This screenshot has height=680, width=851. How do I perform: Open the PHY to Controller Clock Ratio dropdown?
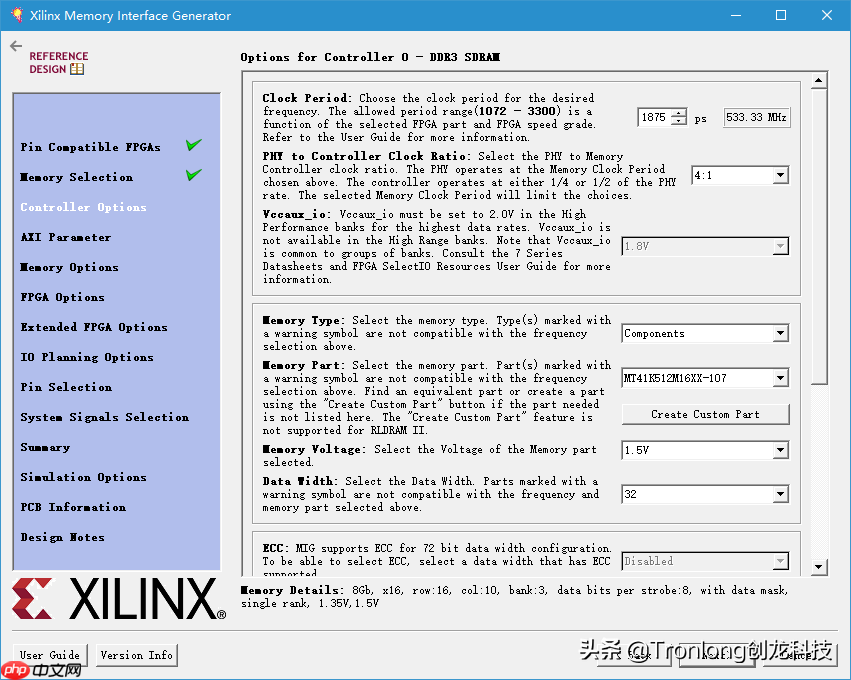pyautogui.click(x=740, y=175)
